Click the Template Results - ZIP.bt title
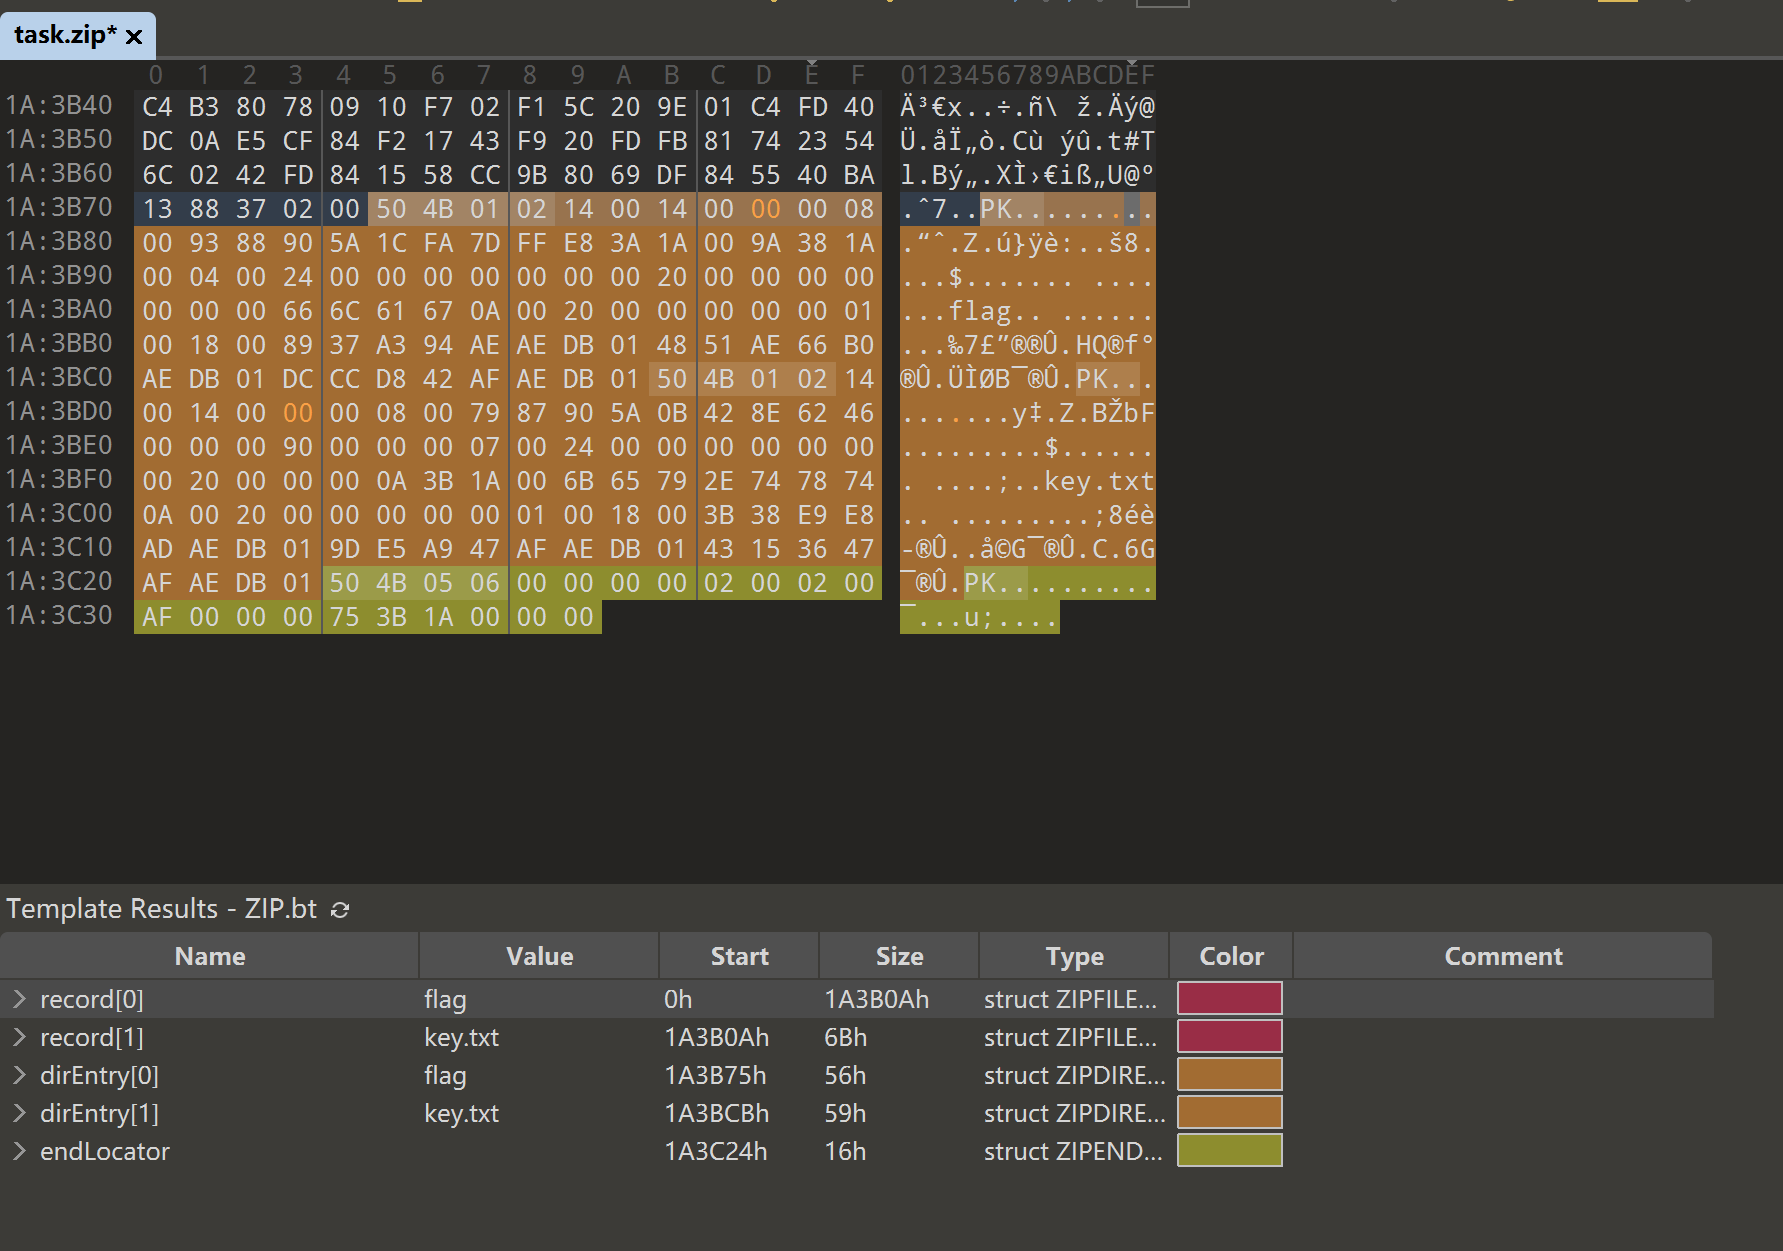 [161, 908]
